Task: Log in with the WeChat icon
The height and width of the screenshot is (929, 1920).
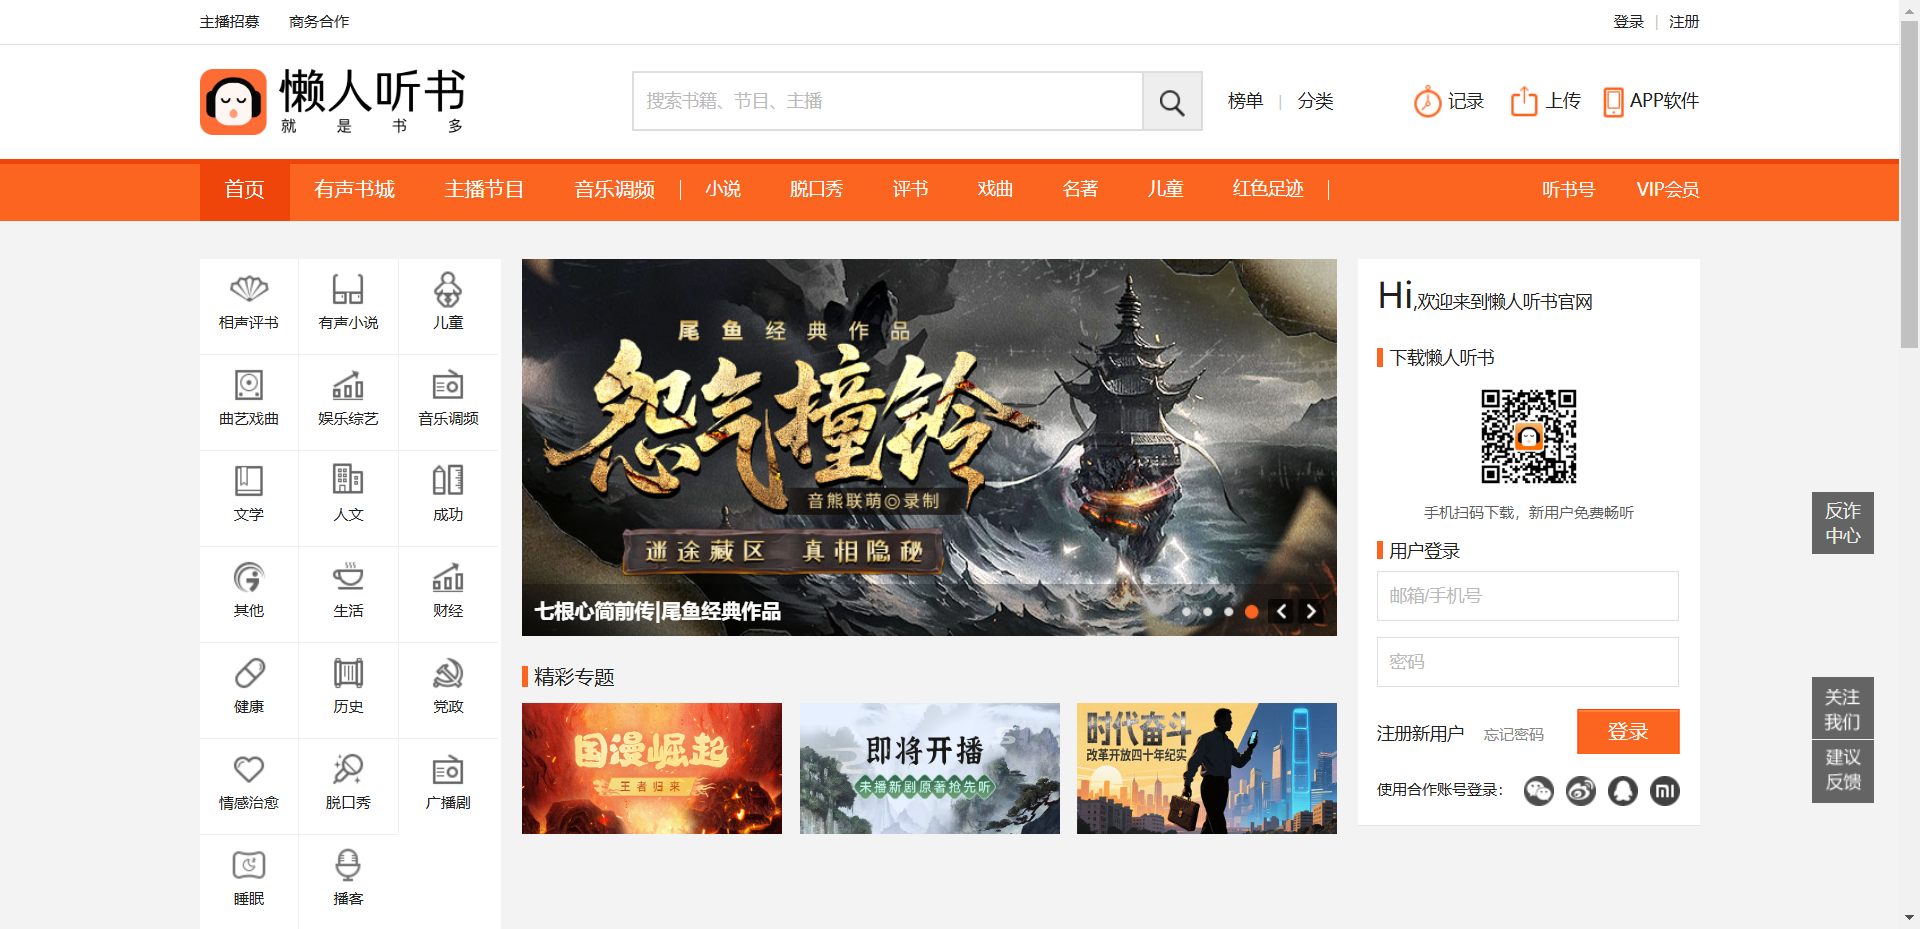Action: click(x=1538, y=791)
